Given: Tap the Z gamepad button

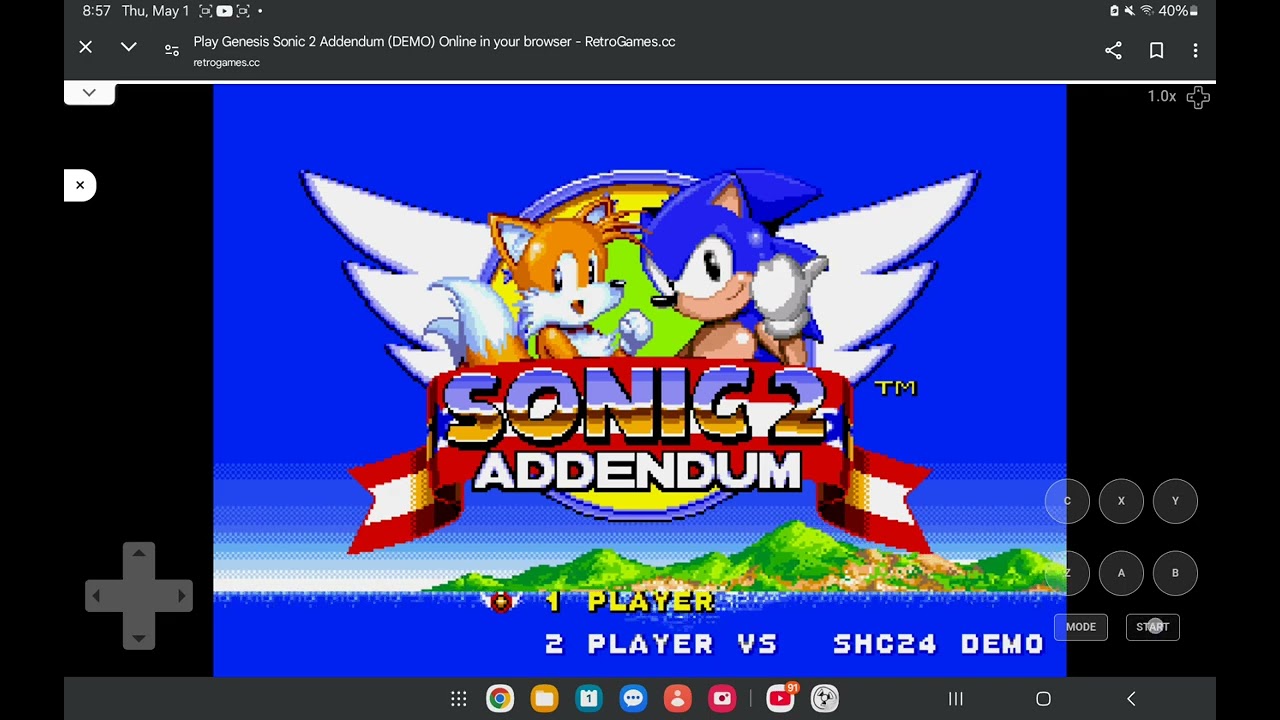Looking at the screenshot, I should tap(1067, 573).
